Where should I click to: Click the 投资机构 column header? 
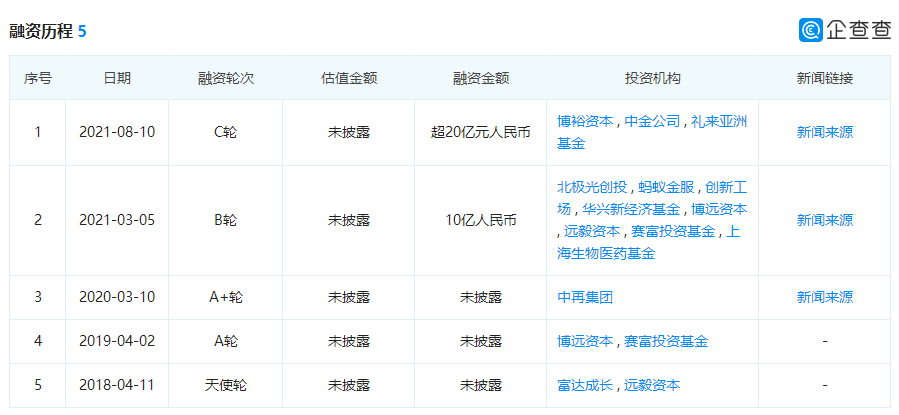pos(652,79)
